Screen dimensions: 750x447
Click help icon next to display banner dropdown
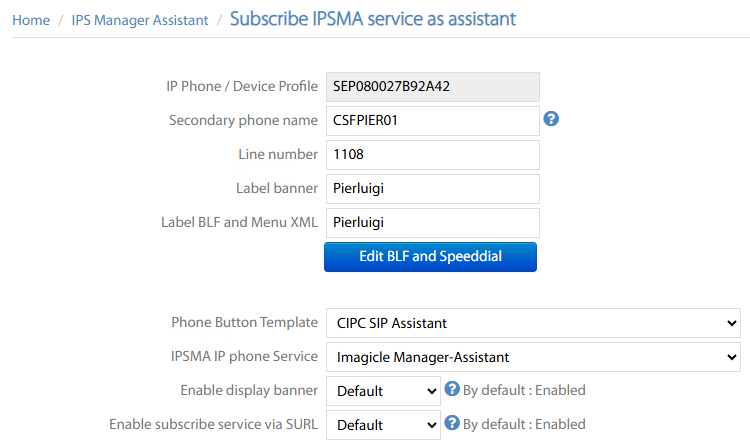coord(452,389)
